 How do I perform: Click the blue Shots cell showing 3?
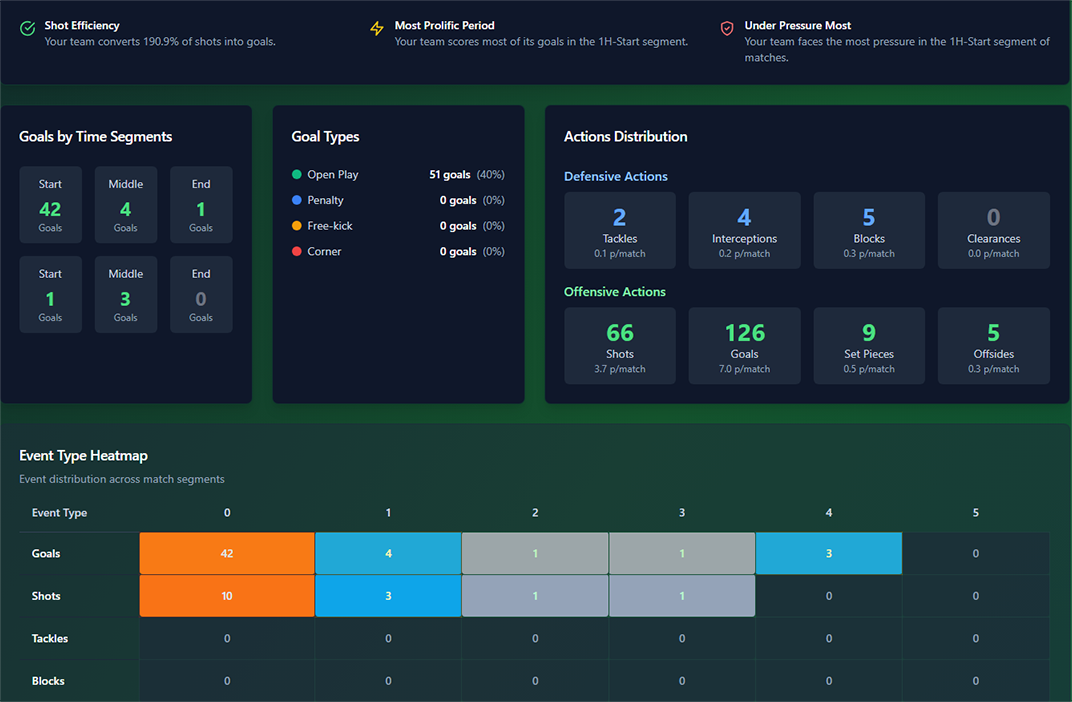(388, 595)
